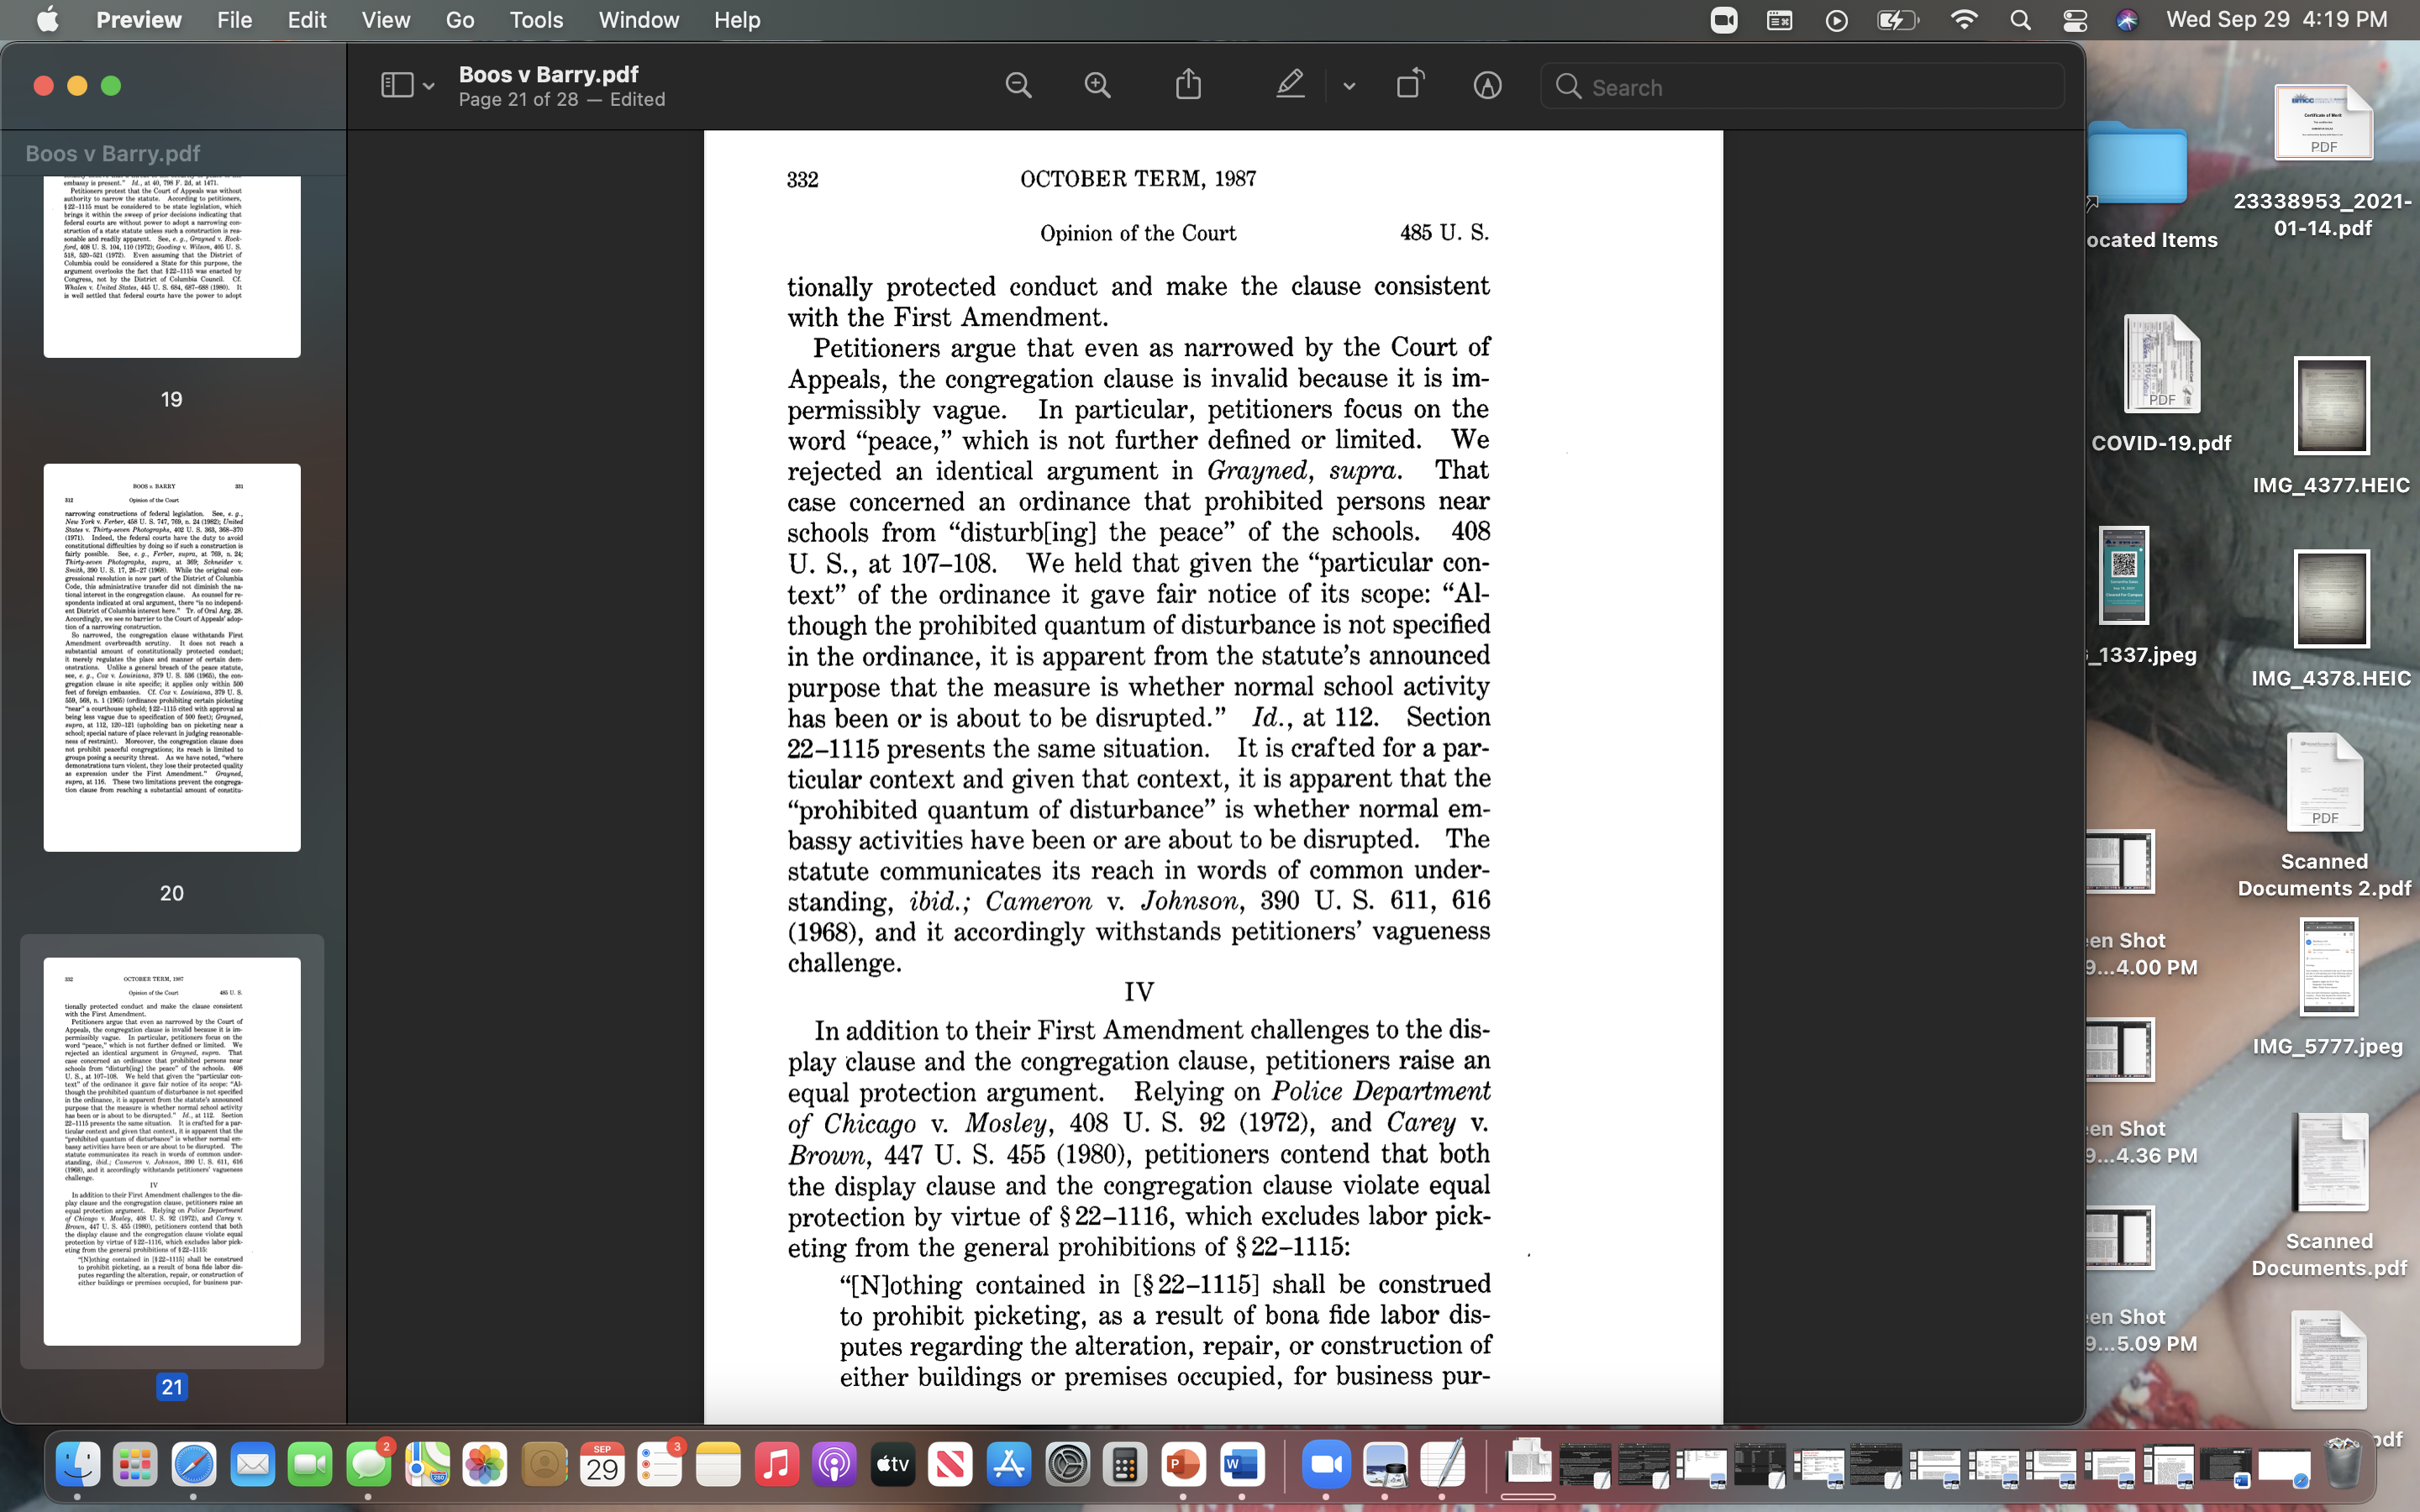Image resolution: width=2420 pixels, height=1512 pixels.
Task: Select the page 19 thumbnail
Action: 171,265
